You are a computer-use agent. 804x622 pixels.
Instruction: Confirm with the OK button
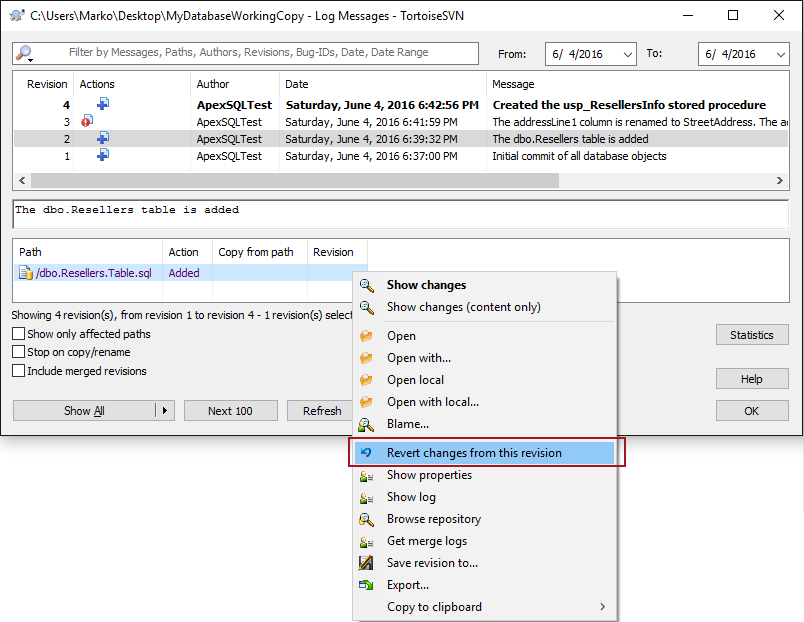(x=752, y=411)
